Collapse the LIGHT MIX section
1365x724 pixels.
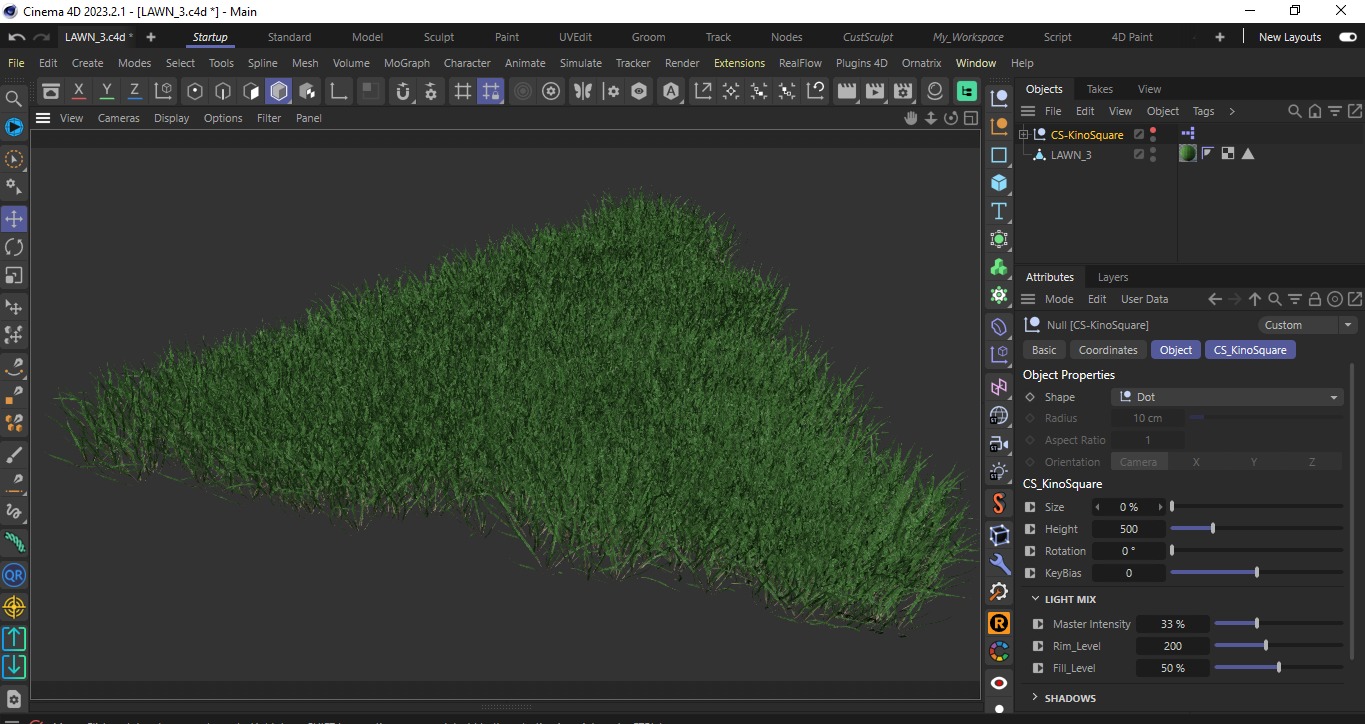[x=1036, y=599]
